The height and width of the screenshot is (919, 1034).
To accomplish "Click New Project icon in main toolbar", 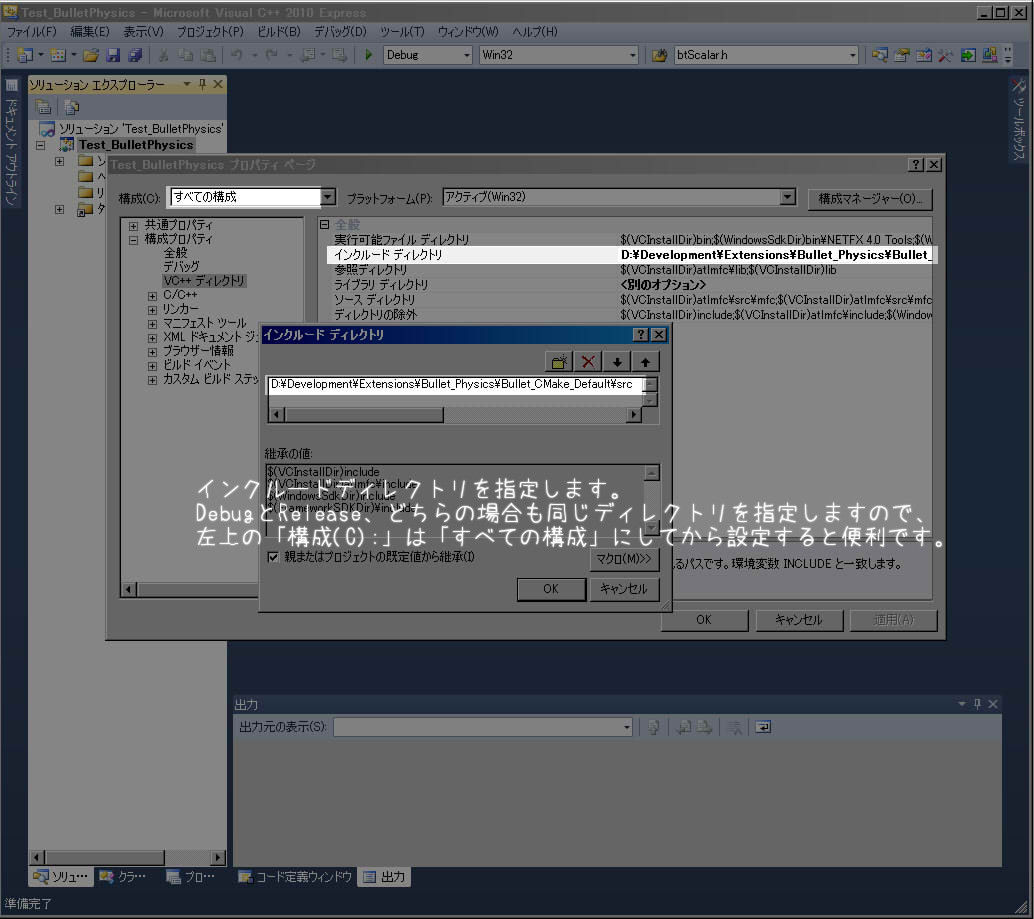I will [x=24, y=55].
